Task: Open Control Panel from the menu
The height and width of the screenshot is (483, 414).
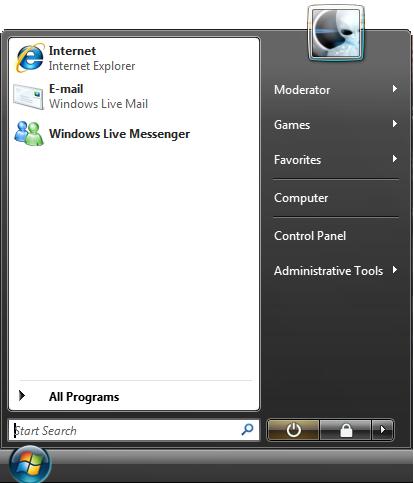Action: (x=336, y=236)
